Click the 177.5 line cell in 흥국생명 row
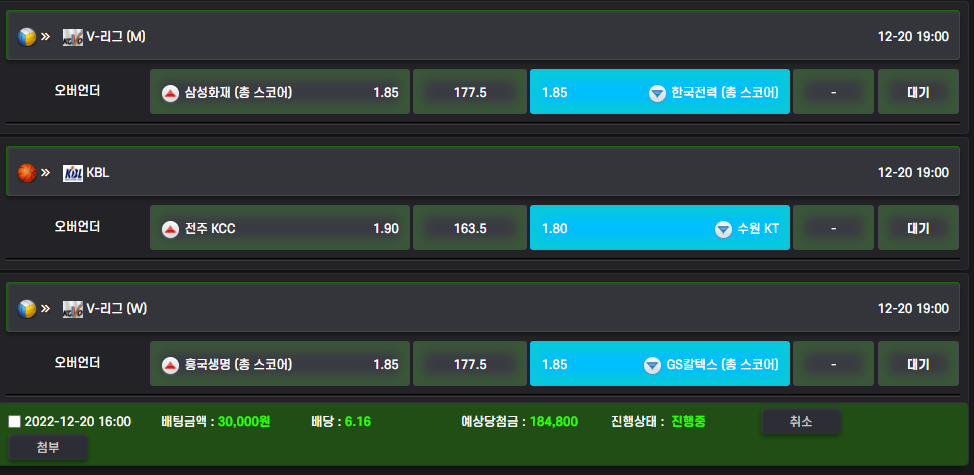The height and width of the screenshot is (475, 974). 470,363
